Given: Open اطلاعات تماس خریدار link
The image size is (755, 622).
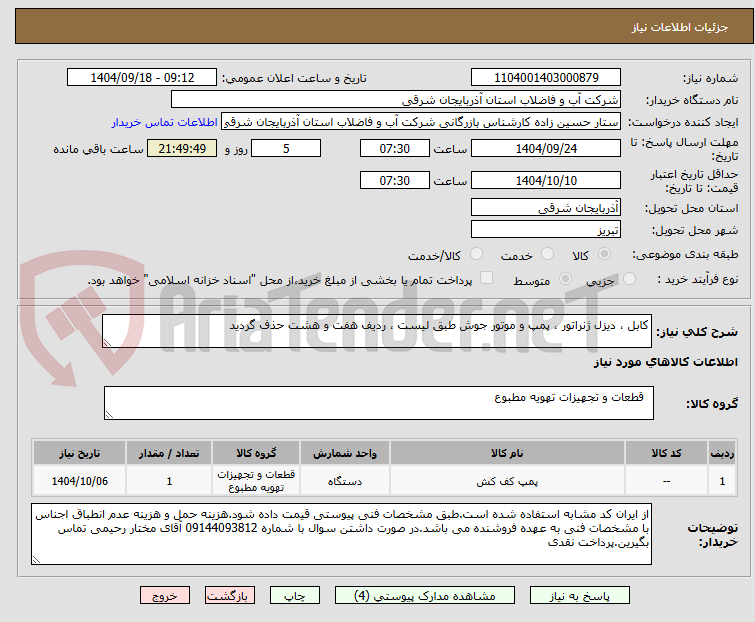Looking at the screenshot, I should (x=165, y=122).
